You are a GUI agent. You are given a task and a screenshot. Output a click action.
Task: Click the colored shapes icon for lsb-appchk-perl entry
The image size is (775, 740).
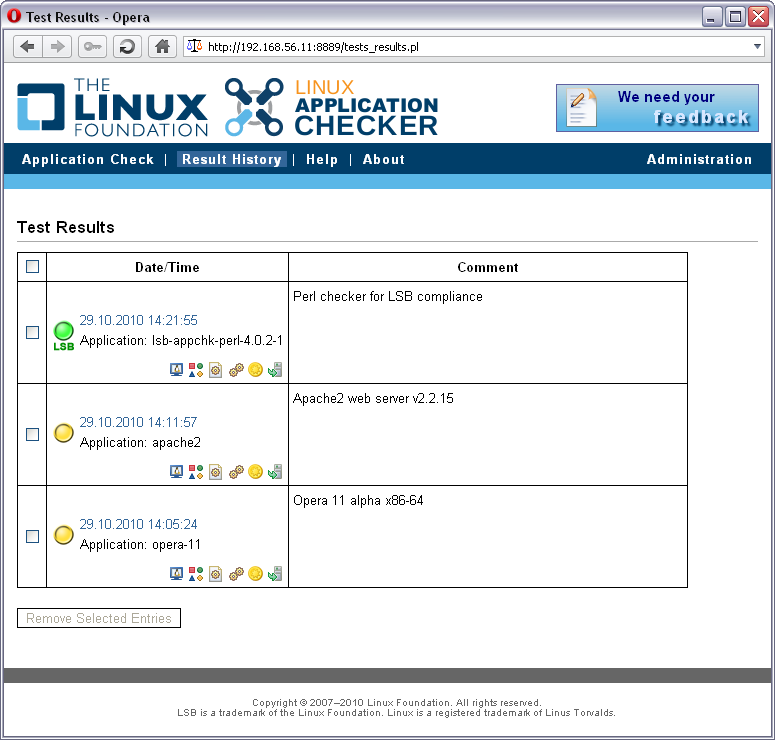(x=196, y=370)
